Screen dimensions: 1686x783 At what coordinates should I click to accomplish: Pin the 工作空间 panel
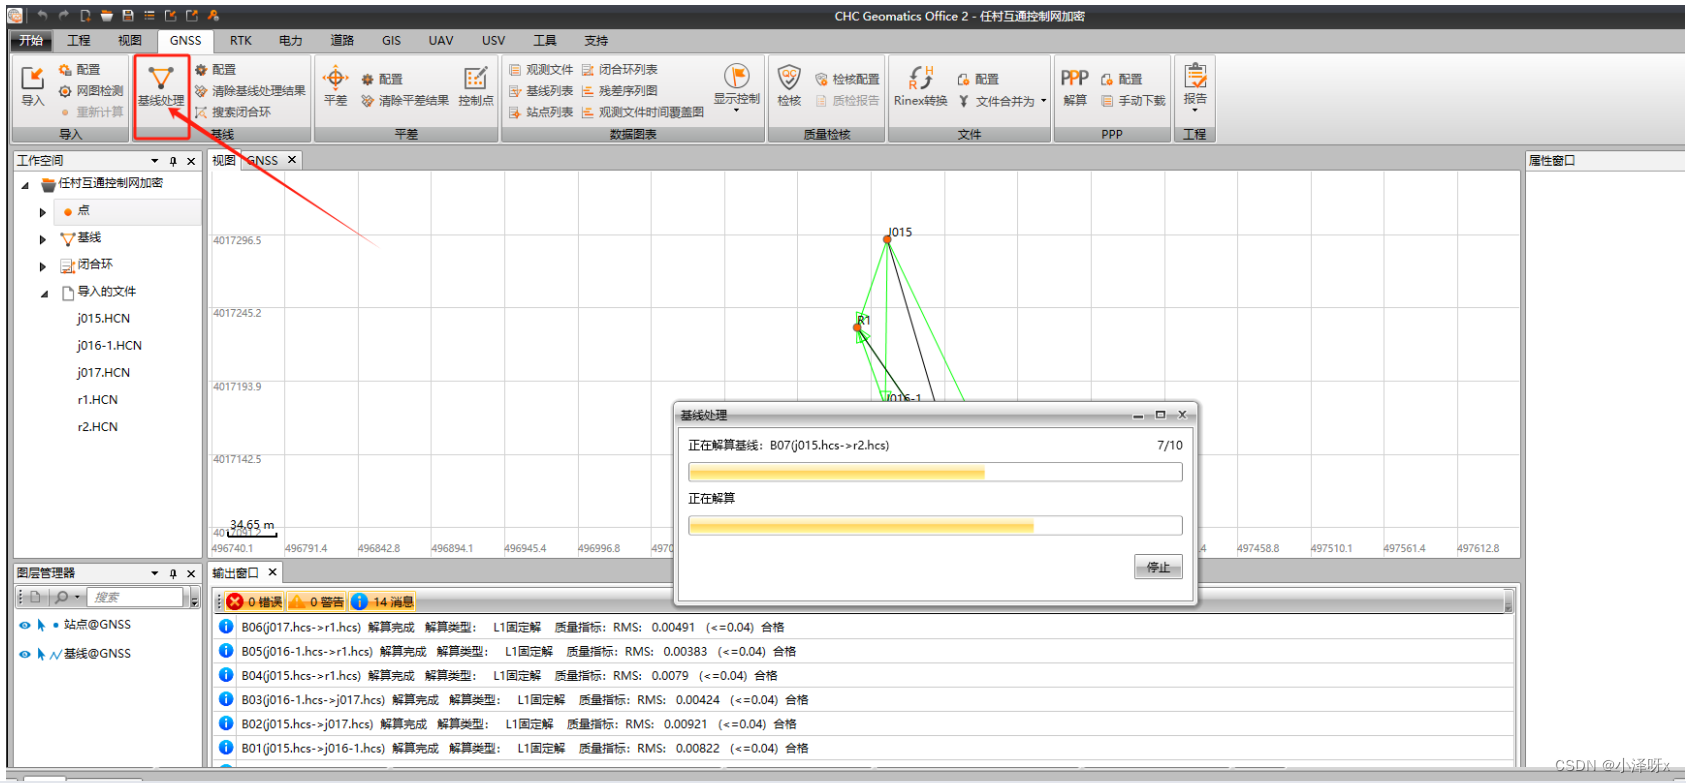pyautogui.click(x=173, y=161)
